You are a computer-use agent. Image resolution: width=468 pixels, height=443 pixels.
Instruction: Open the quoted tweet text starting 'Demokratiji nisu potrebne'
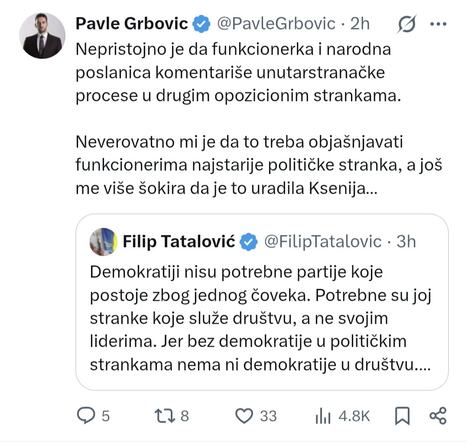pos(261,318)
